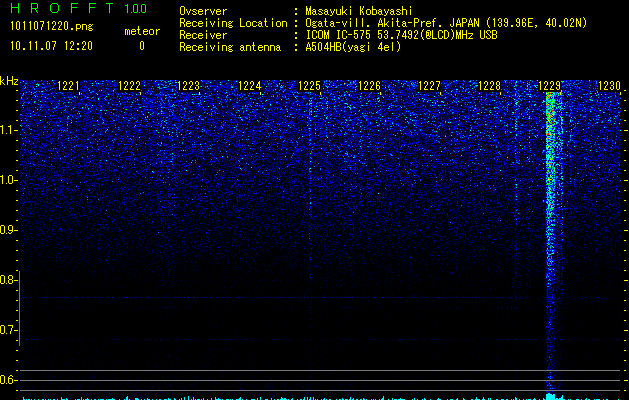Click the Receiving Location label
629x400 pixels.
(x=233, y=23)
